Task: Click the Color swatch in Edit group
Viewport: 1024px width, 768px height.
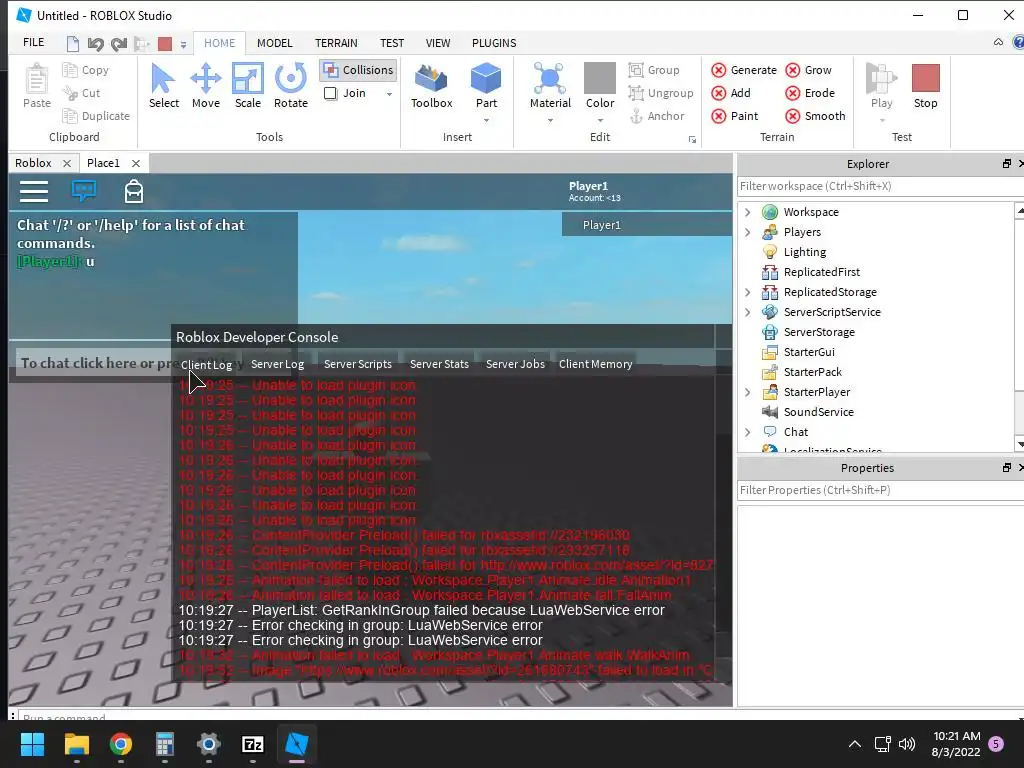Action: pos(600,78)
